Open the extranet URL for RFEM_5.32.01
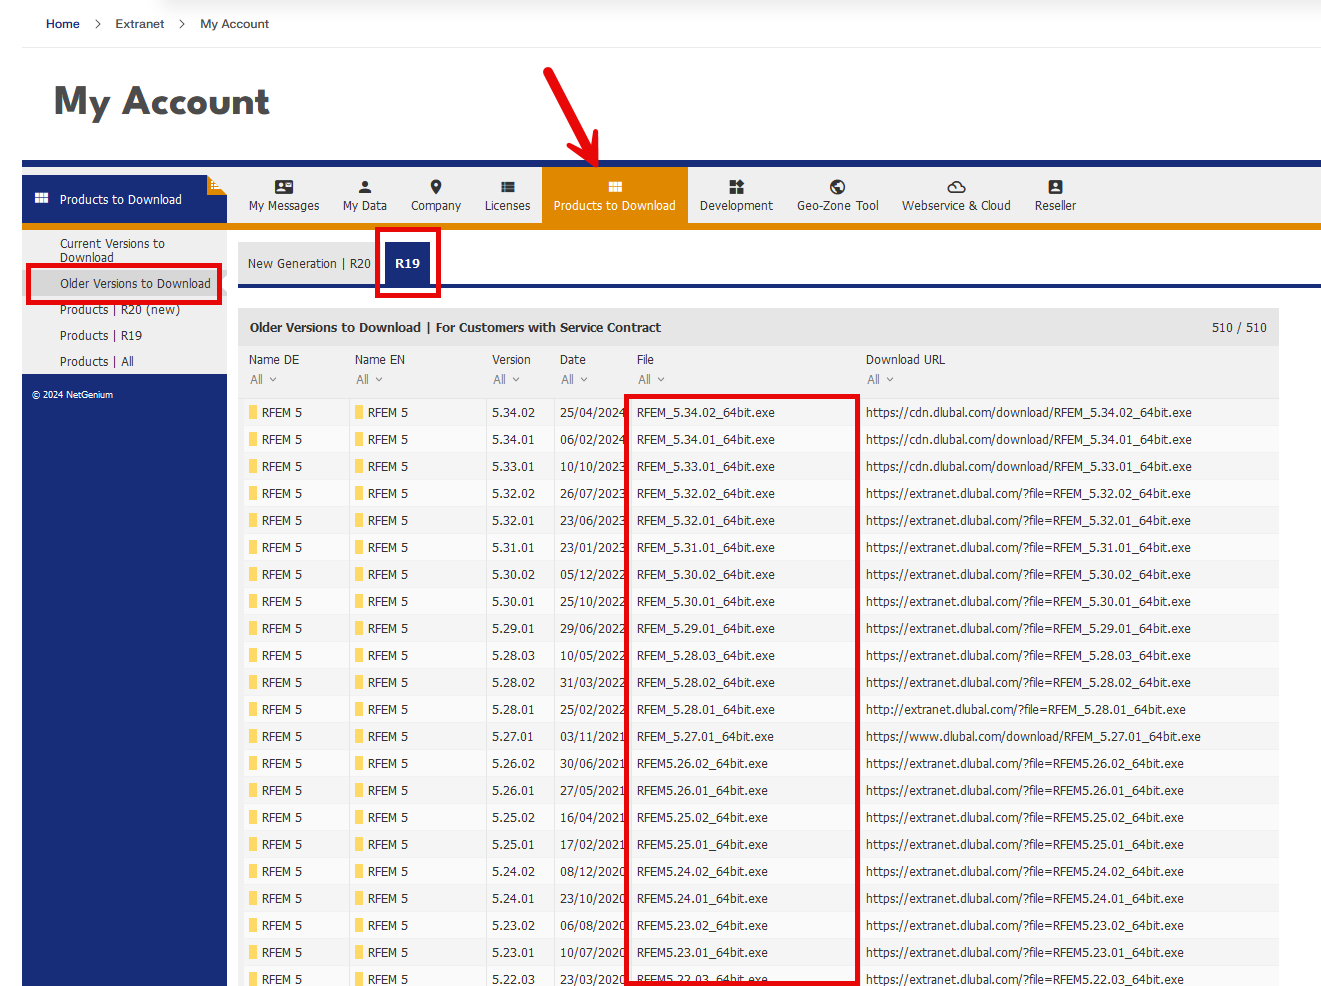This screenshot has height=986, width=1321. [1028, 521]
